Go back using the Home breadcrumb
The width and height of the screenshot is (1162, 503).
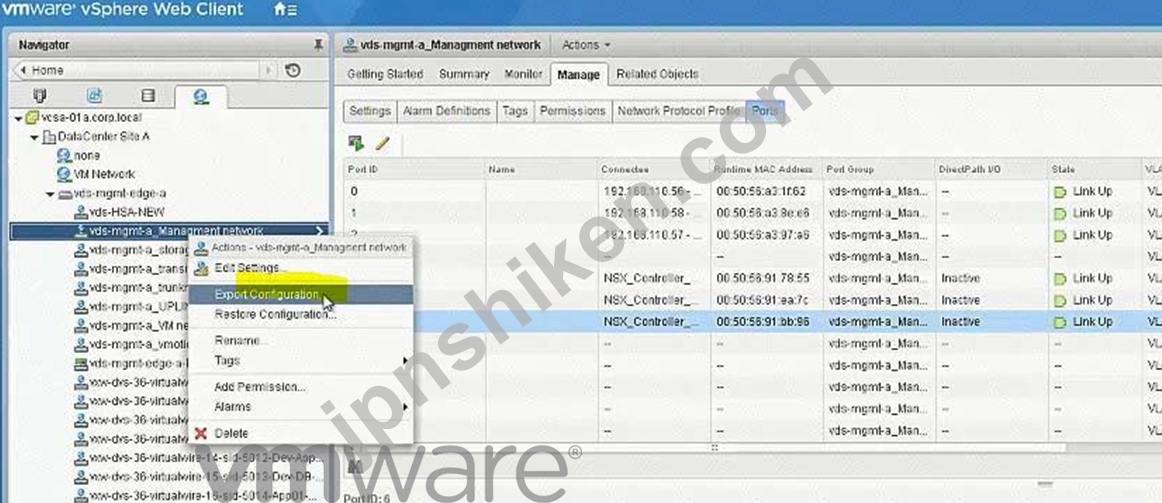coord(47,70)
